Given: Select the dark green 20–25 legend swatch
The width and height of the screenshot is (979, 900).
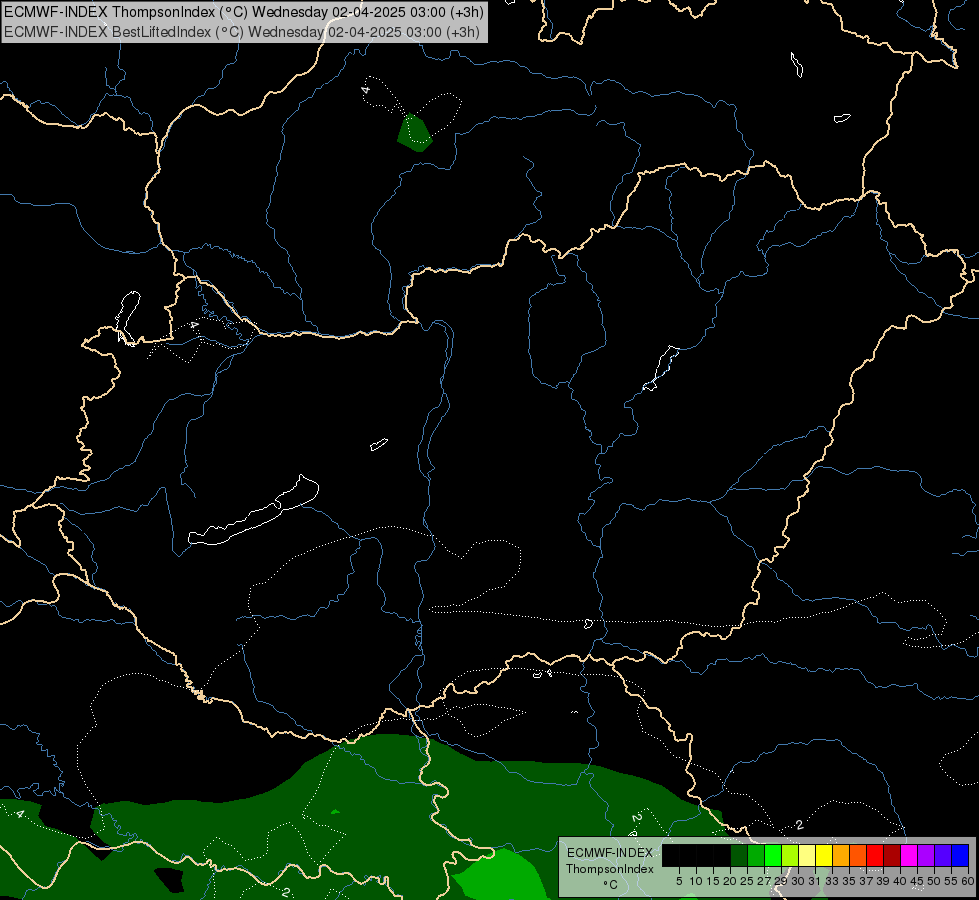Looking at the screenshot, I should click(739, 855).
